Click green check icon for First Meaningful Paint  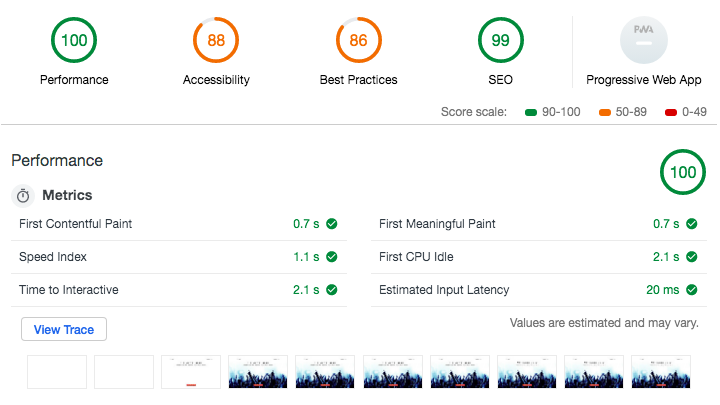[x=692, y=224]
